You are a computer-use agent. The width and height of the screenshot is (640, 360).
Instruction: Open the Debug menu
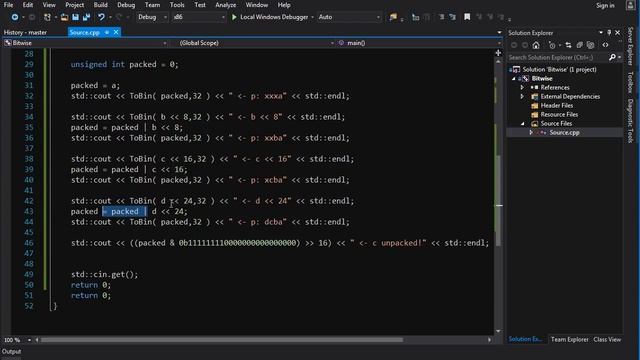126,5
